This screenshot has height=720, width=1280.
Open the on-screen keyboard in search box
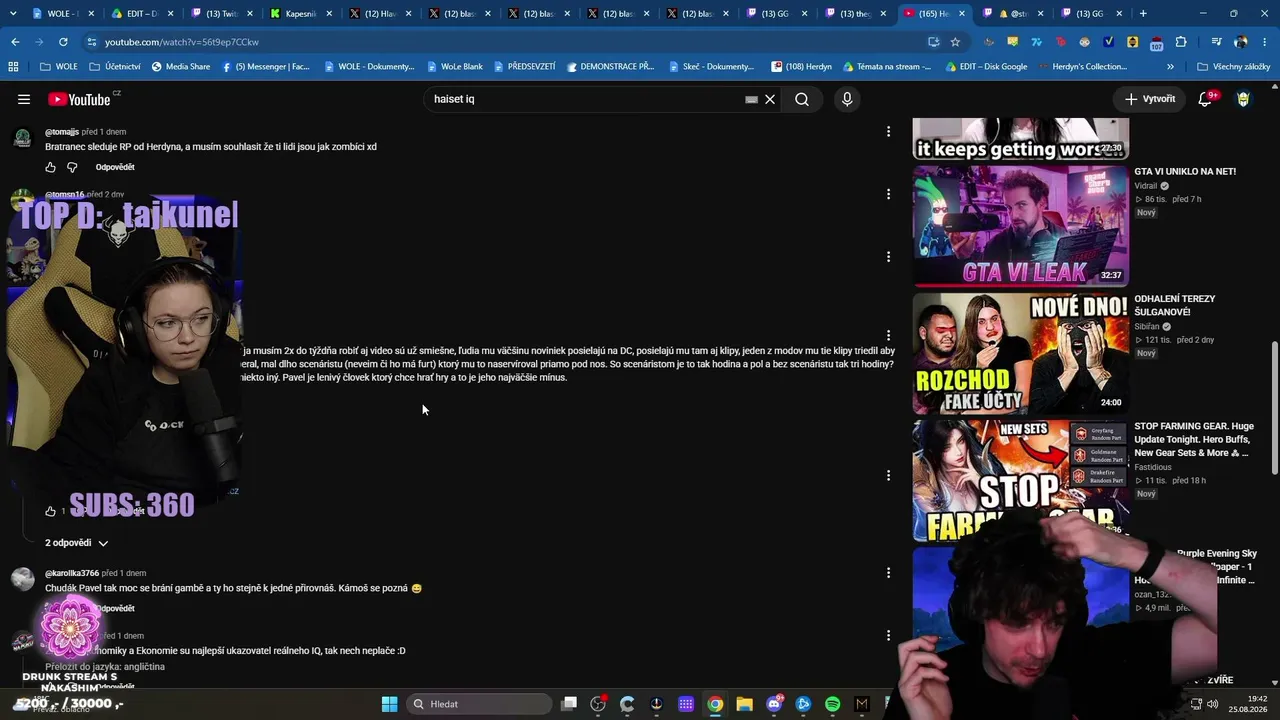click(752, 99)
